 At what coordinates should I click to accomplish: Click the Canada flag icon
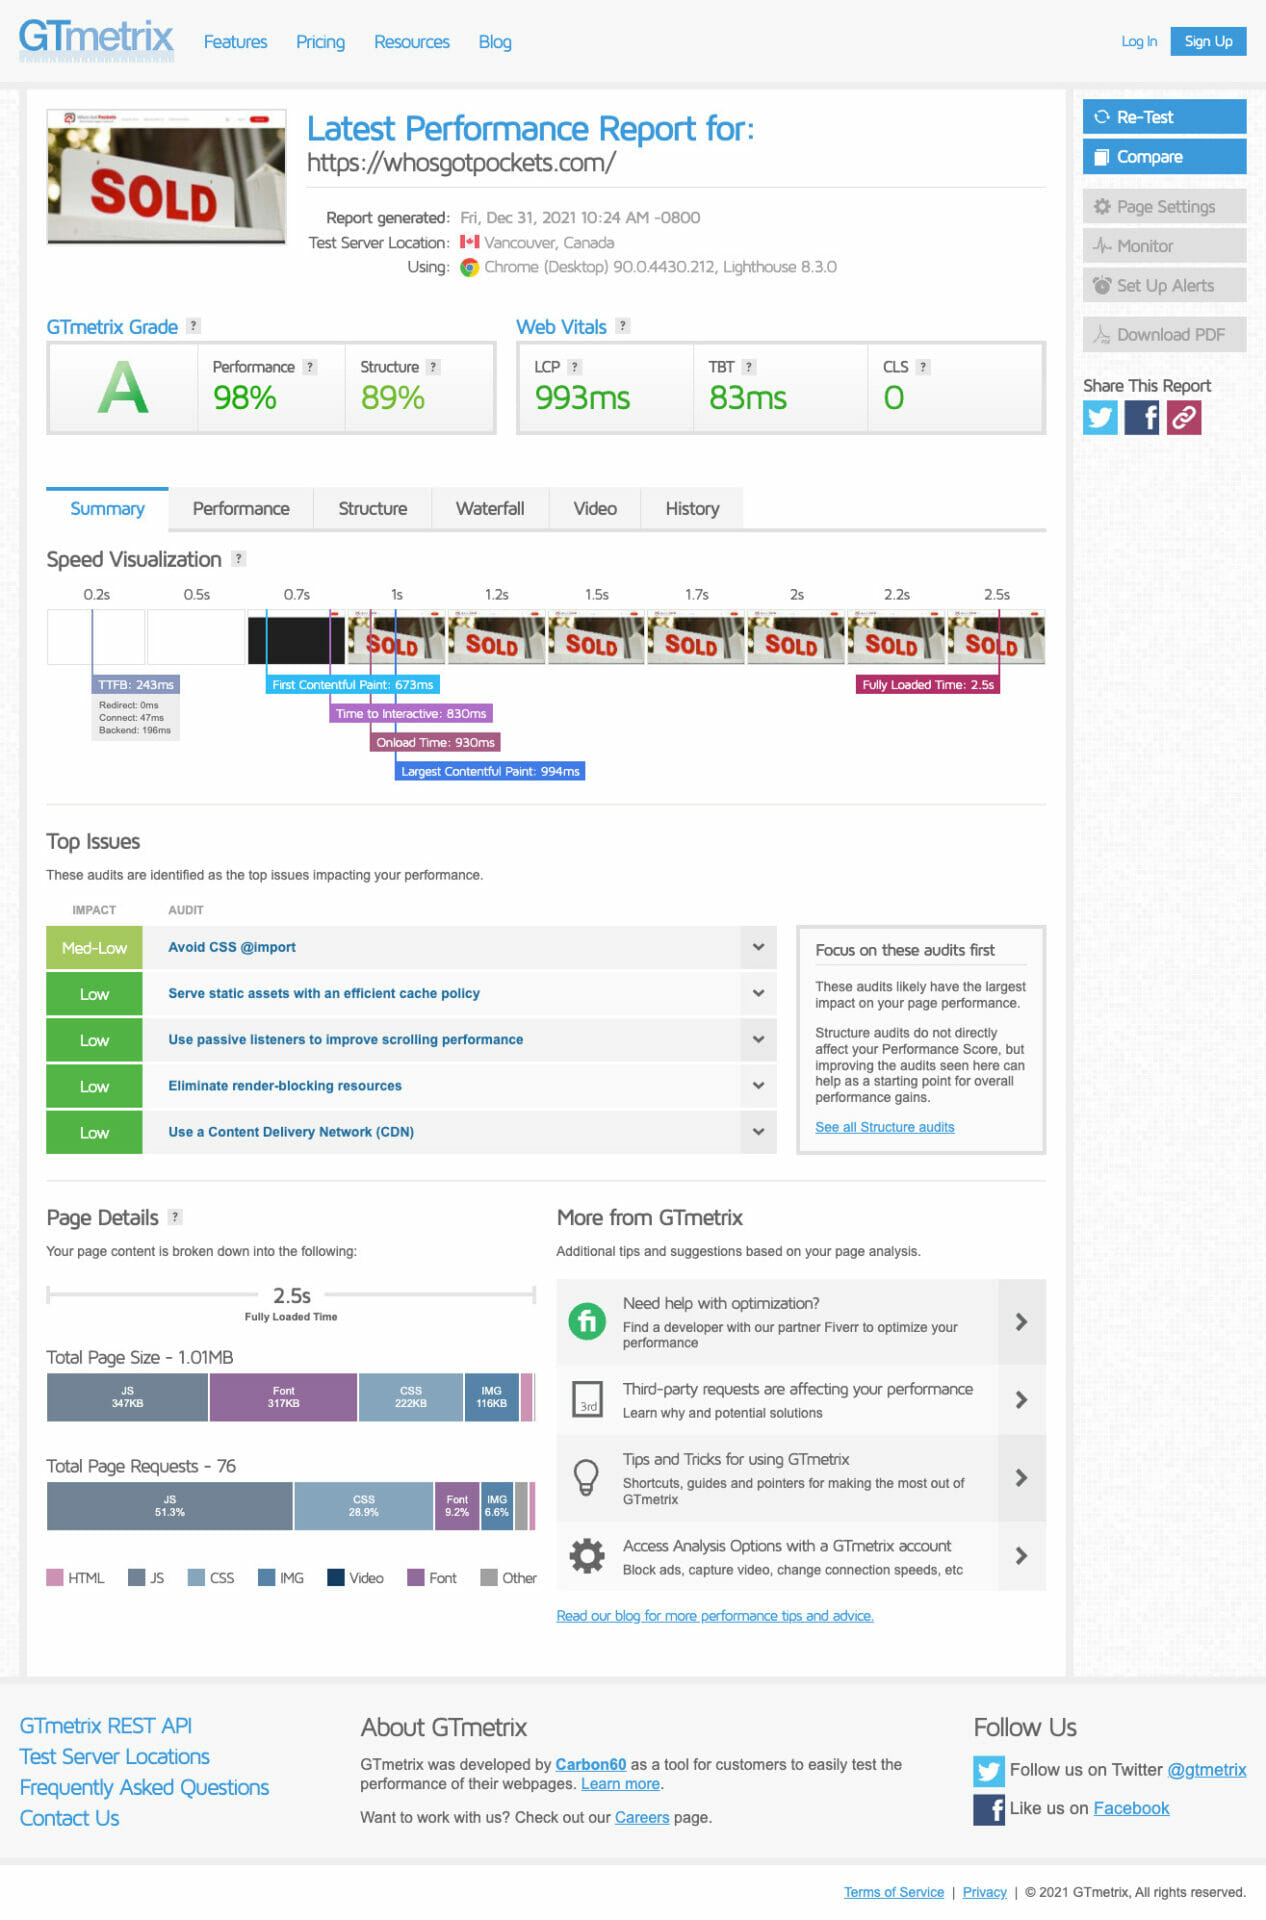pos(469,242)
